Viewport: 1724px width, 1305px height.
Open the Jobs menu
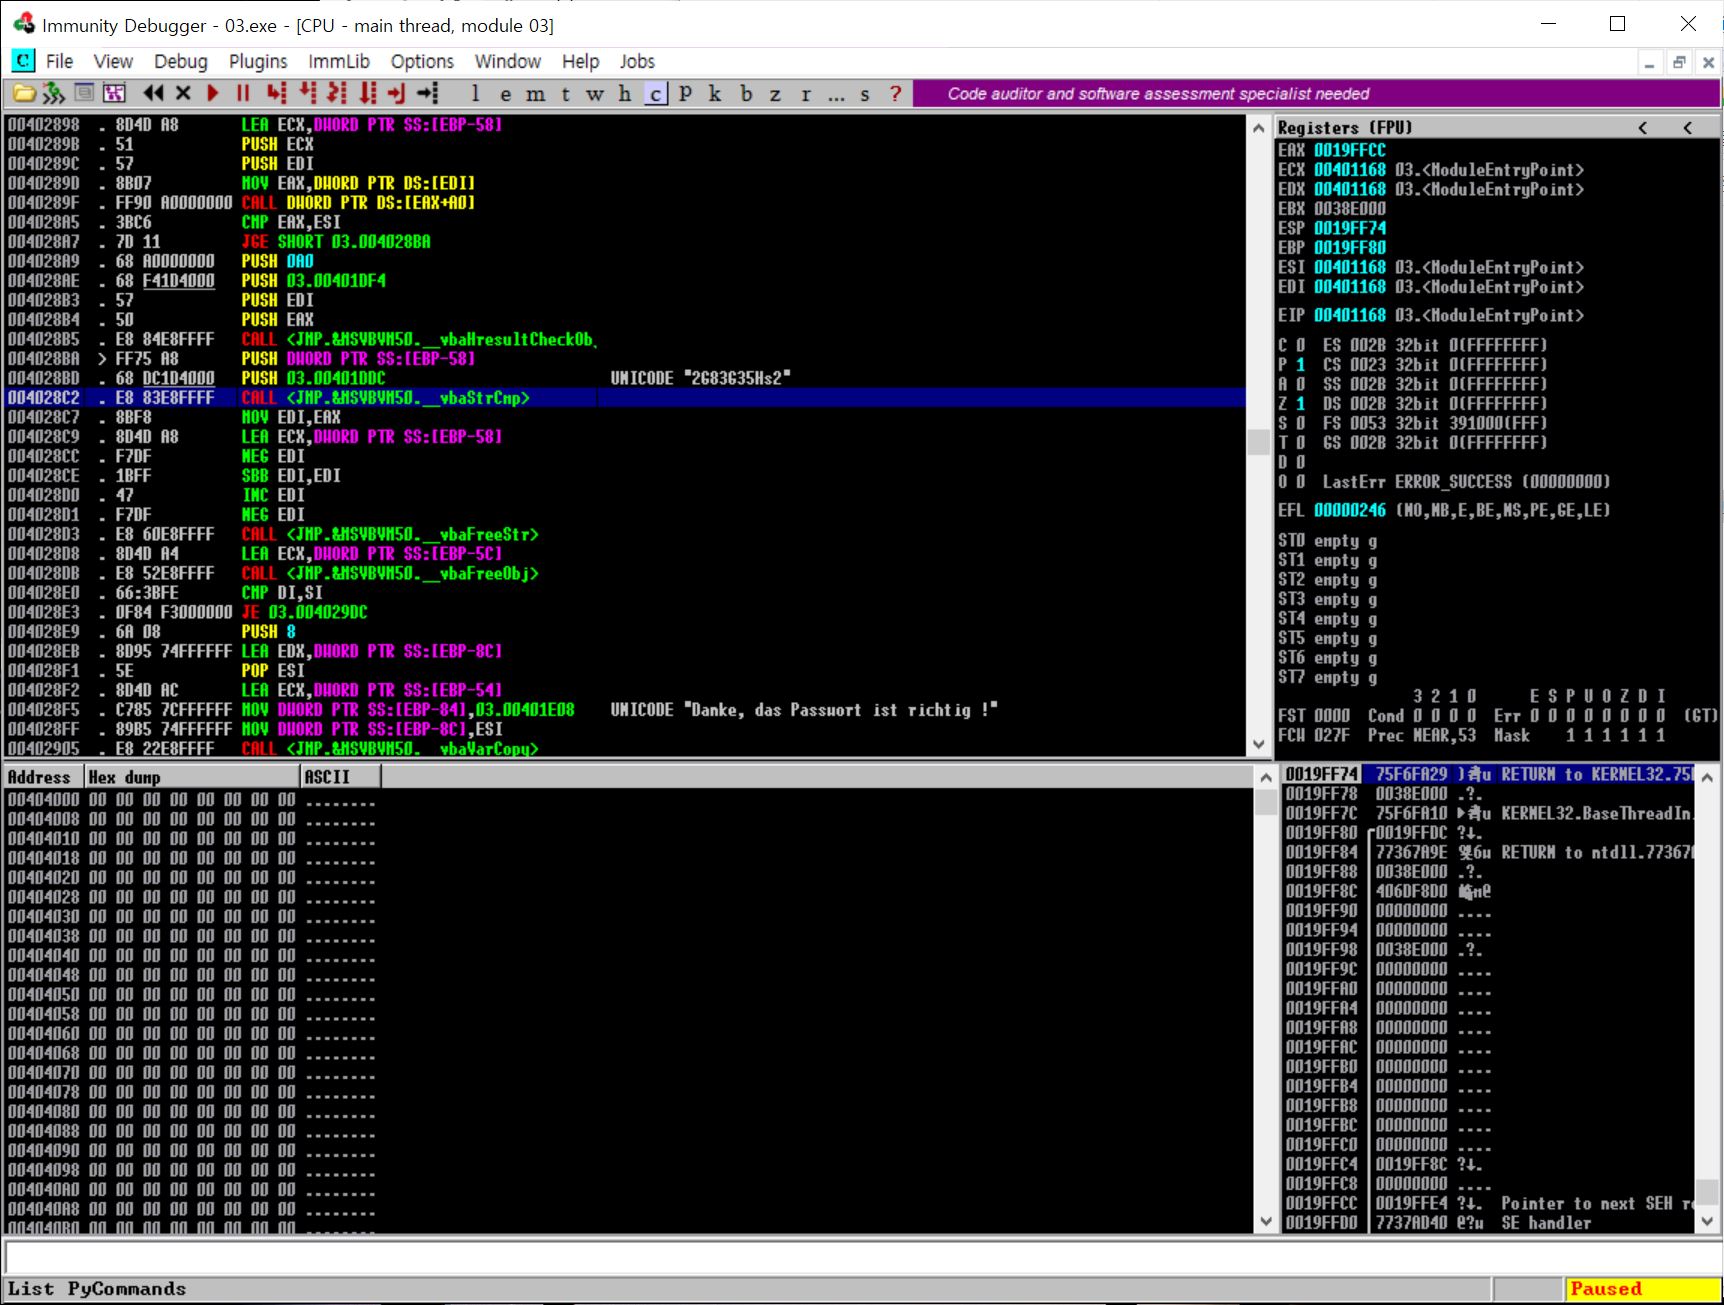tap(637, 61)
